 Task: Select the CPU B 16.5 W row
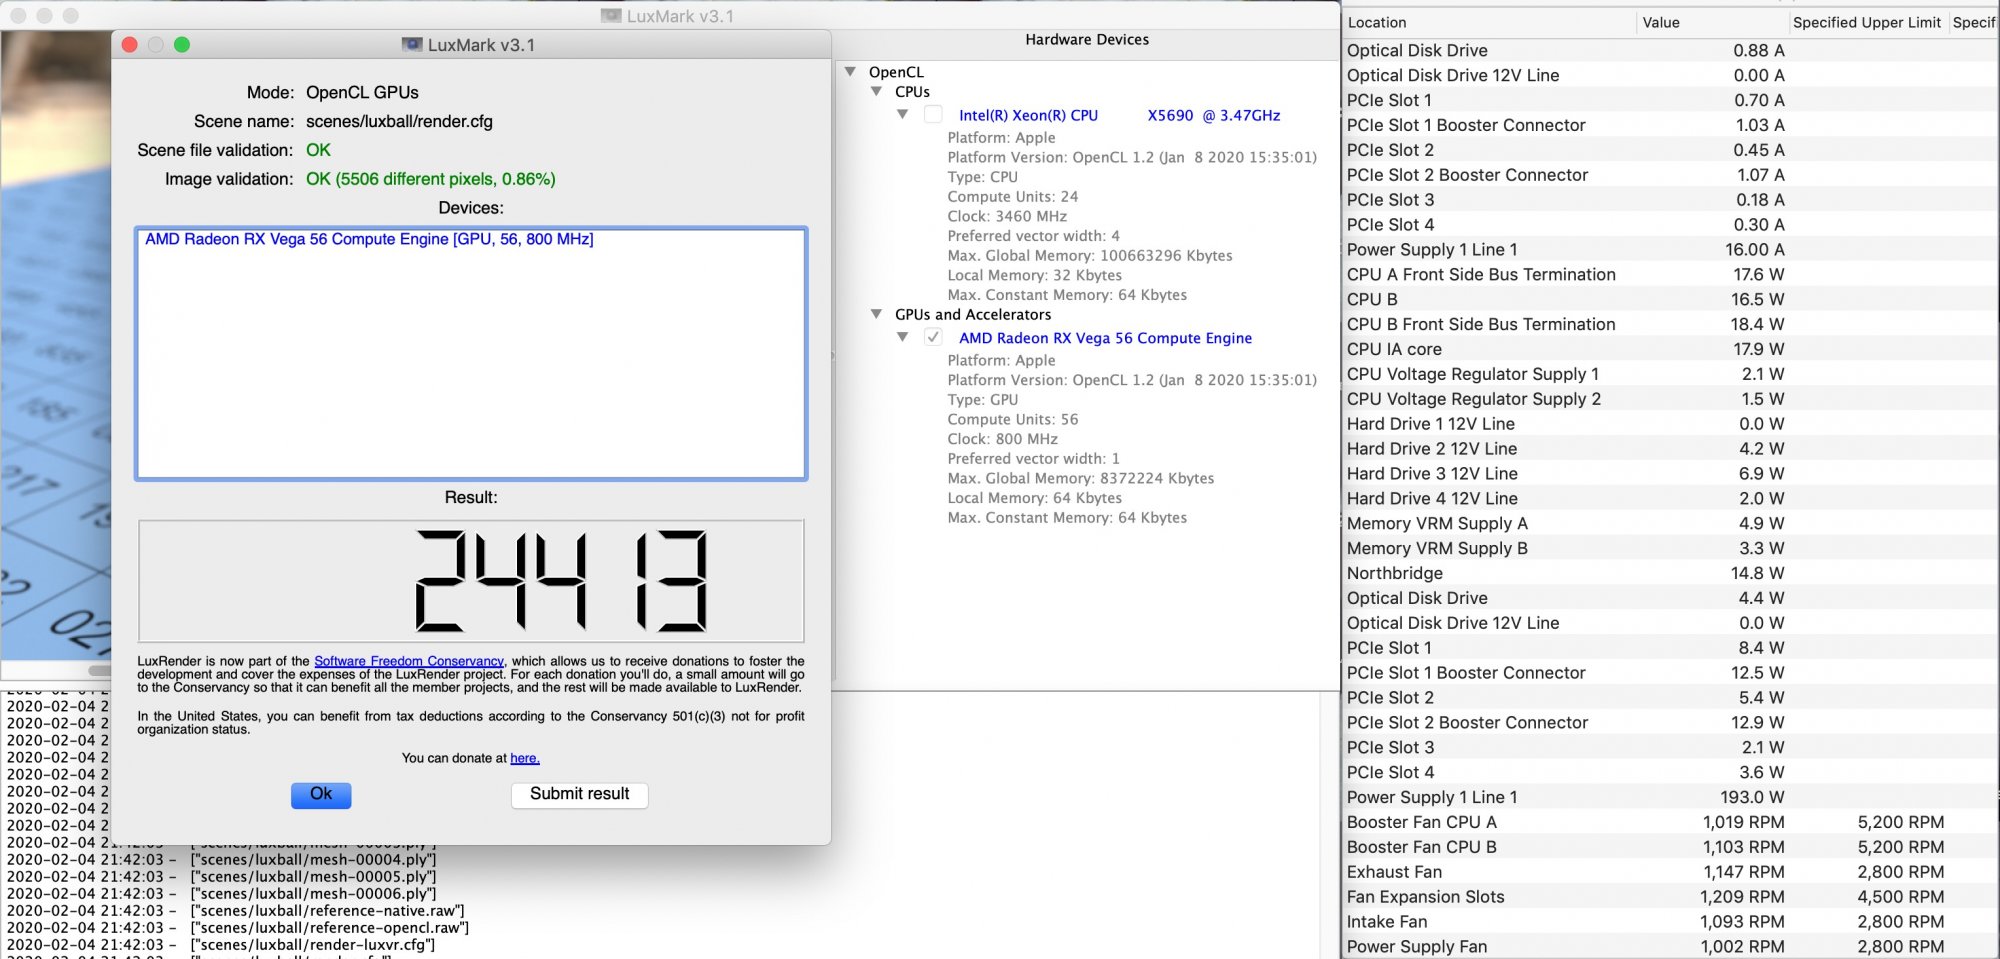pyautogui.click(x=1669, y=299)
